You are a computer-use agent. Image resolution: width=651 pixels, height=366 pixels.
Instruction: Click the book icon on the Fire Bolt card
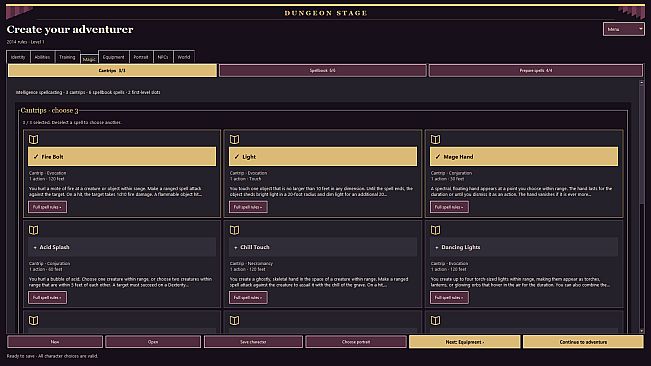(34, 139)
